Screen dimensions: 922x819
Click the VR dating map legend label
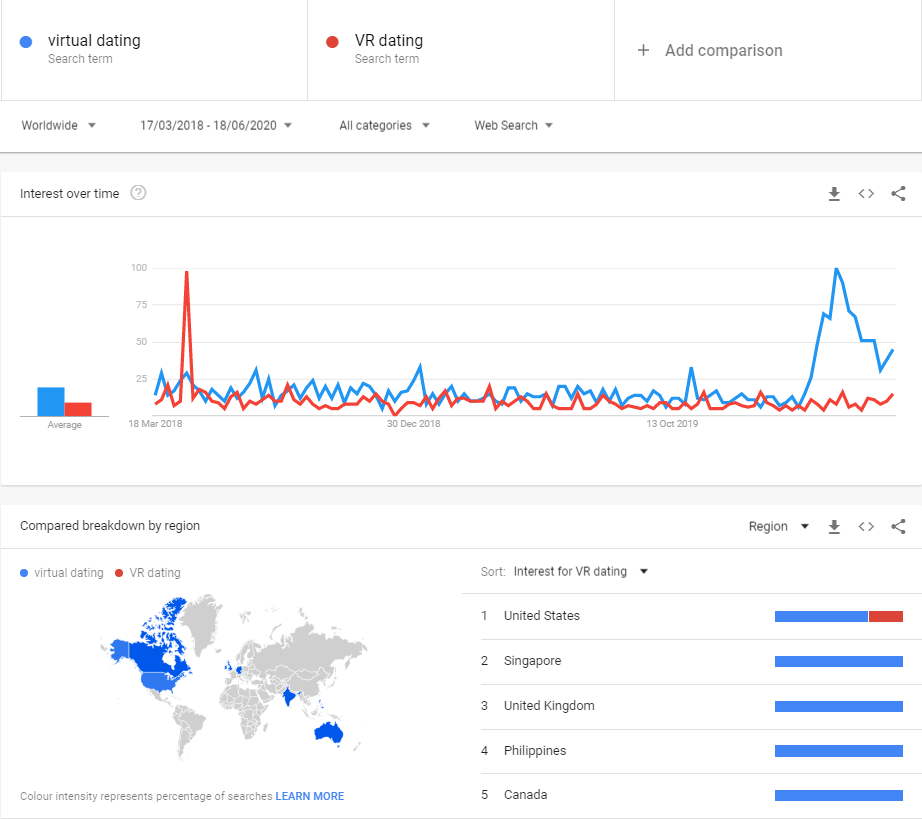(x=155, y=573)
